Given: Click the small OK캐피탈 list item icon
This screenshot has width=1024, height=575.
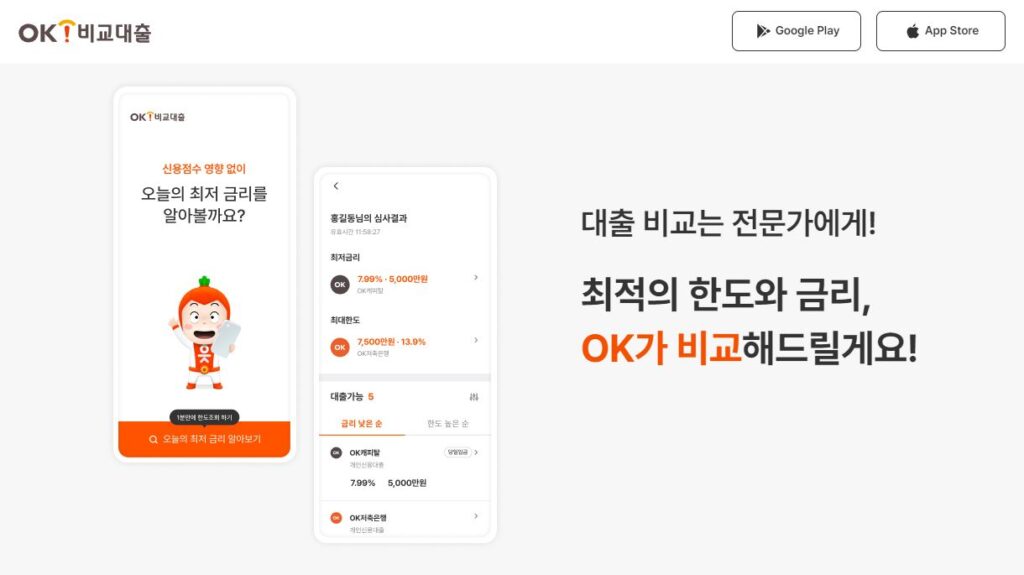Looking at the screenshot, I should click(336, 452).
